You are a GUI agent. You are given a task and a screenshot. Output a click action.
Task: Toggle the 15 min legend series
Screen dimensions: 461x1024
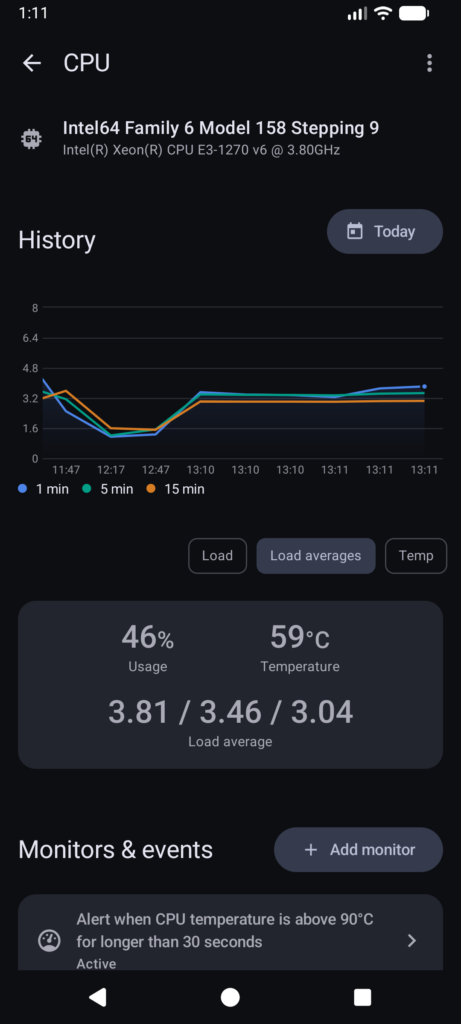[175, 488]
